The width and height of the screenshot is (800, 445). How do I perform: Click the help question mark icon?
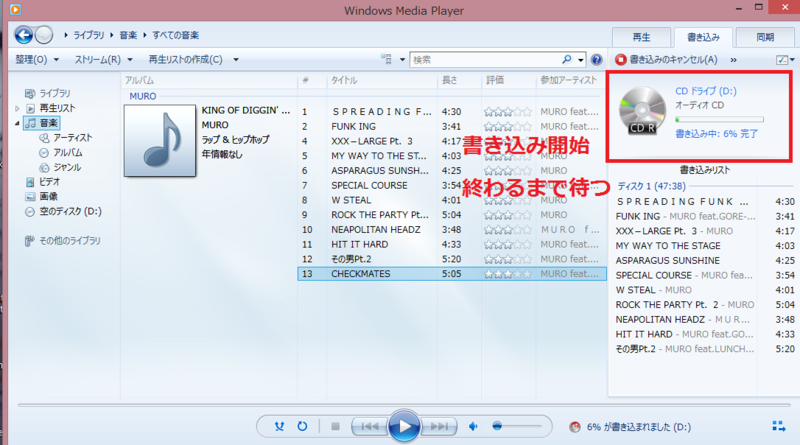[x=596, y=60]
